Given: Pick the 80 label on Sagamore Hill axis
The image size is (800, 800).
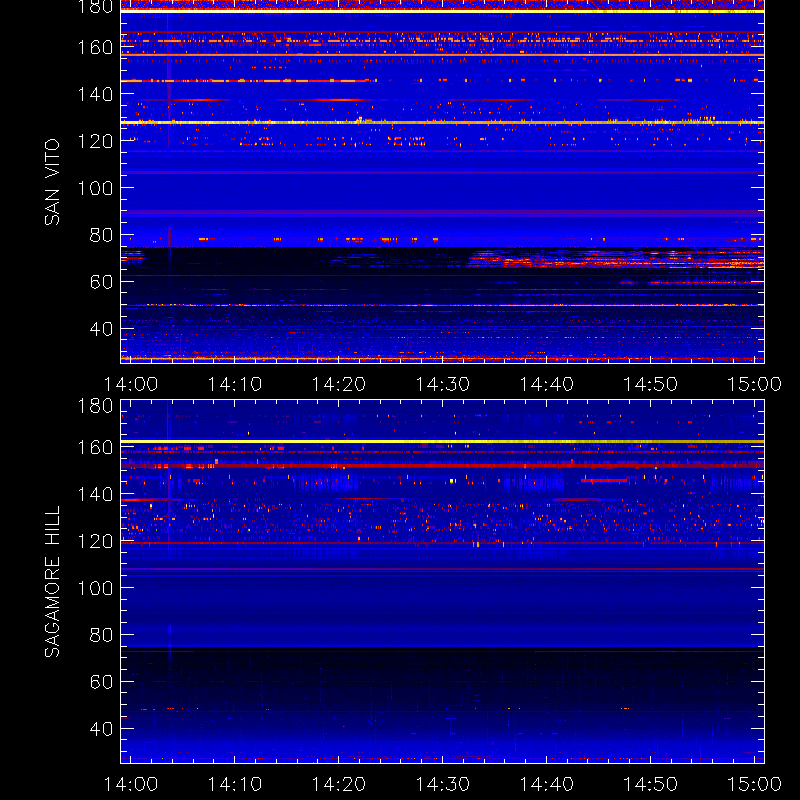Looking at the screenshot, I should click(x=101, y=635).
